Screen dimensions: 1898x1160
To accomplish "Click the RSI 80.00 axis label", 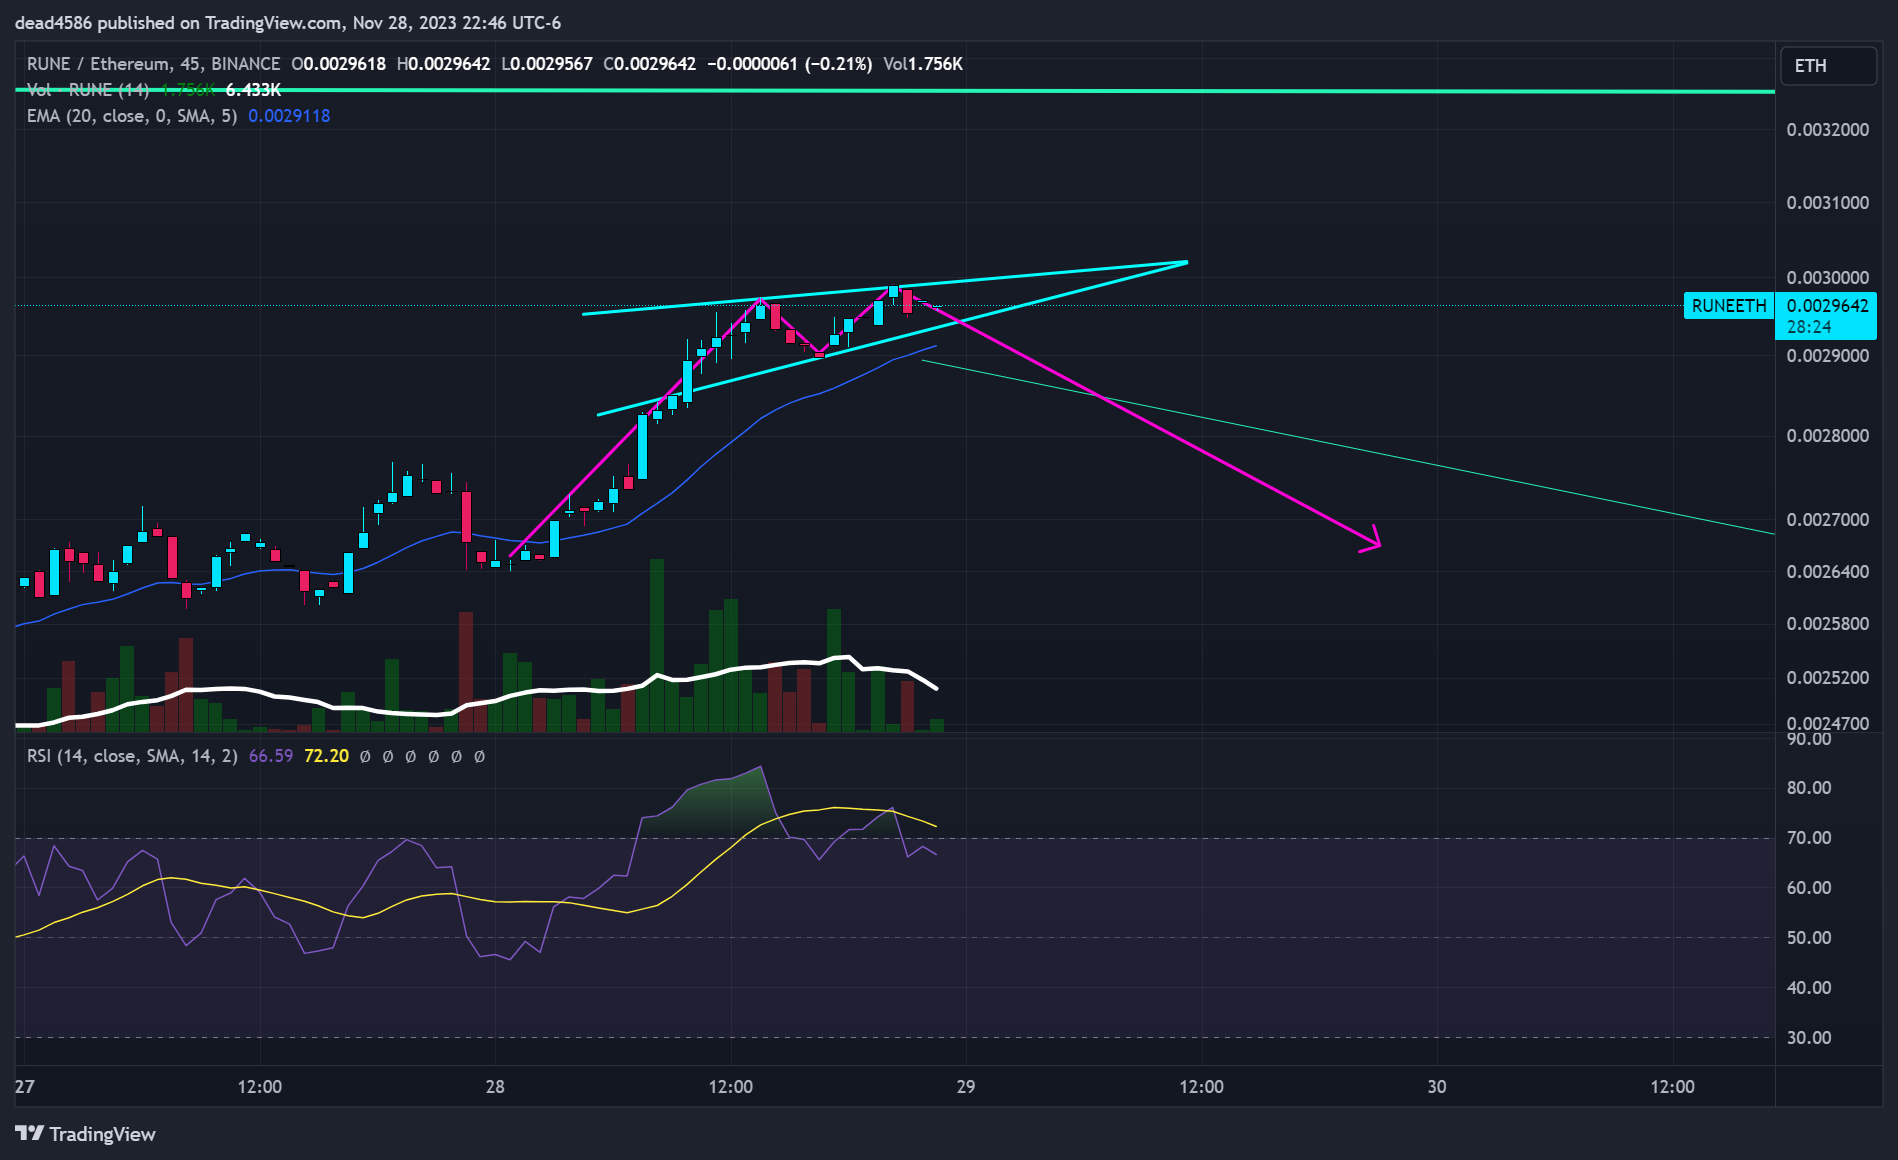I will [x=1809, y=788].
